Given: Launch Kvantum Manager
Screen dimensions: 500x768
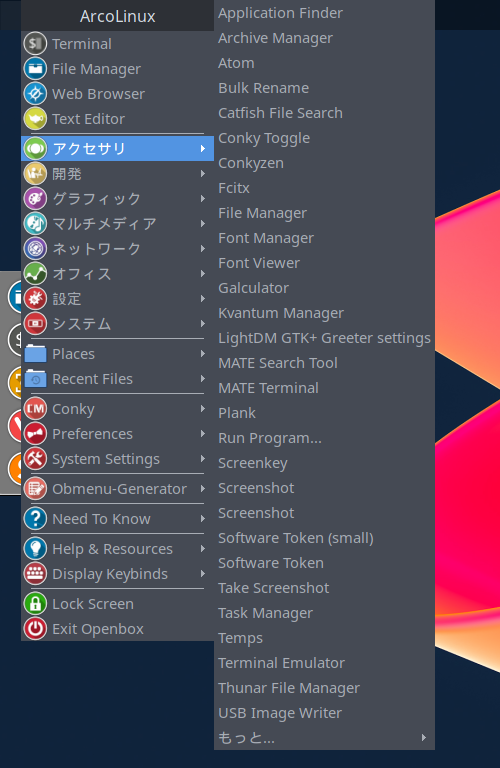Looking at the screenshot, I should (324, 312).
